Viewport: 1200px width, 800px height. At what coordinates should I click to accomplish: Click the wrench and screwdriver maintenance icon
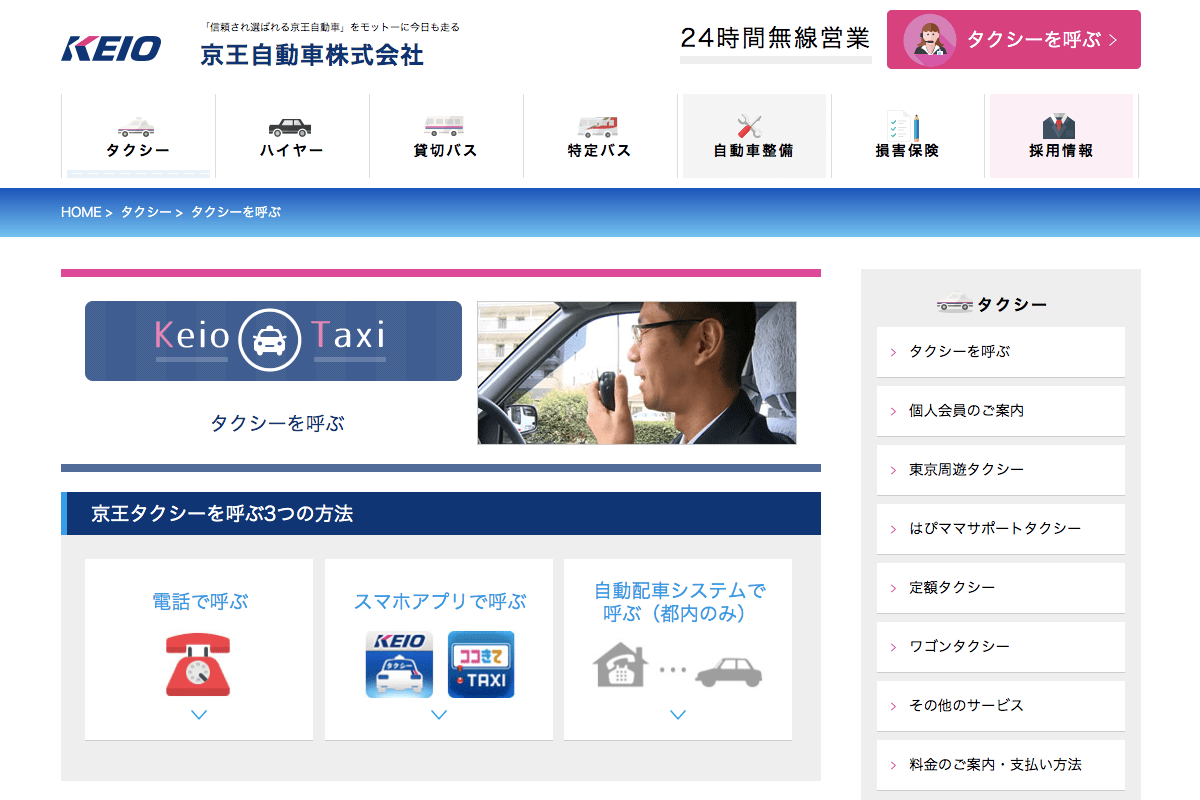pos(750,127)
